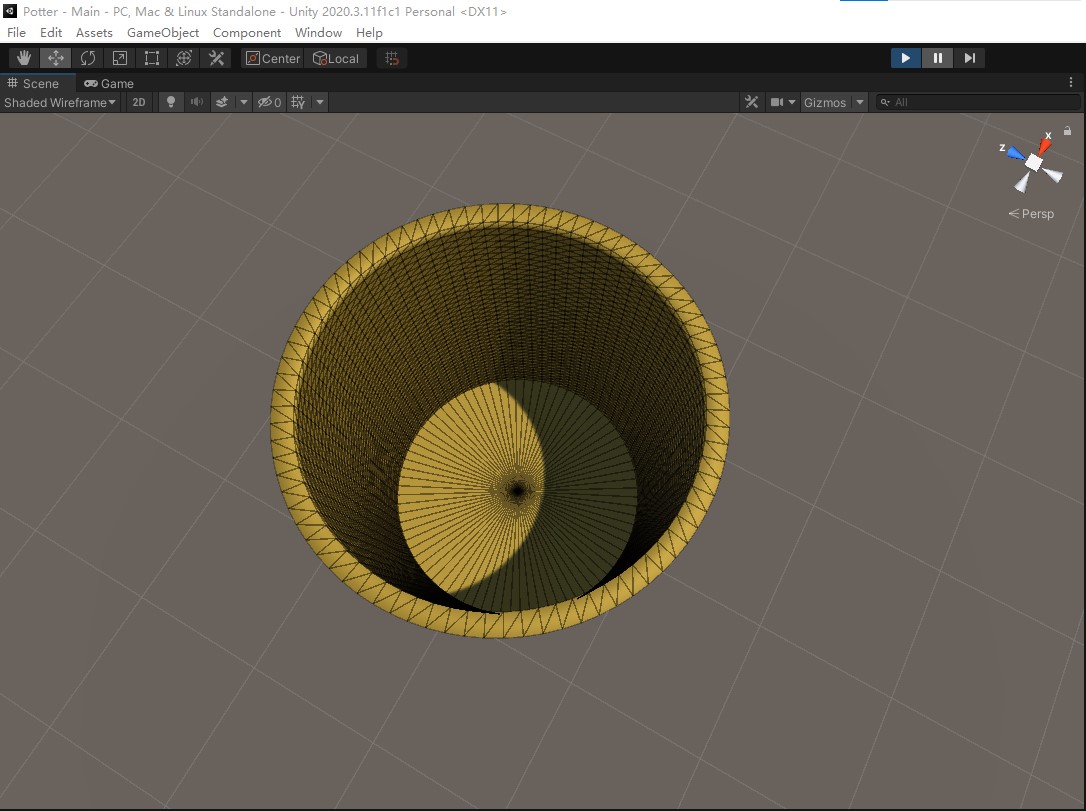Toggle pivot mode Center button

(x=273, y=58)
